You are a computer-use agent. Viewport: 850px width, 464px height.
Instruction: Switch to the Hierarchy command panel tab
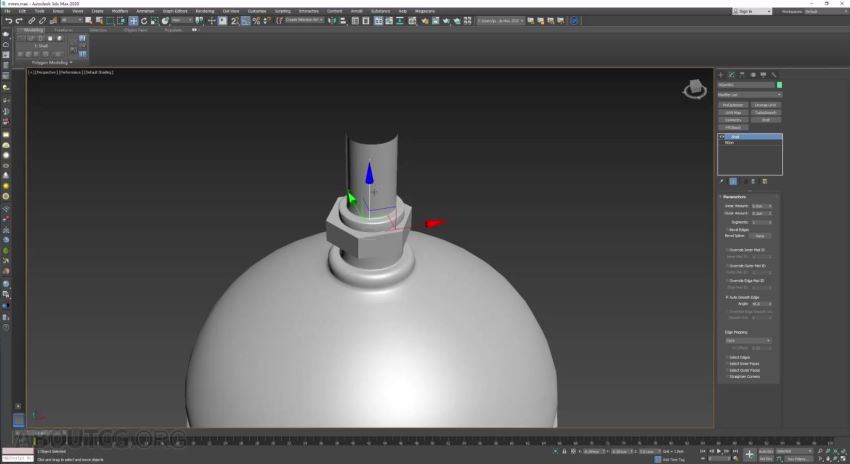[x=742, y=75]
